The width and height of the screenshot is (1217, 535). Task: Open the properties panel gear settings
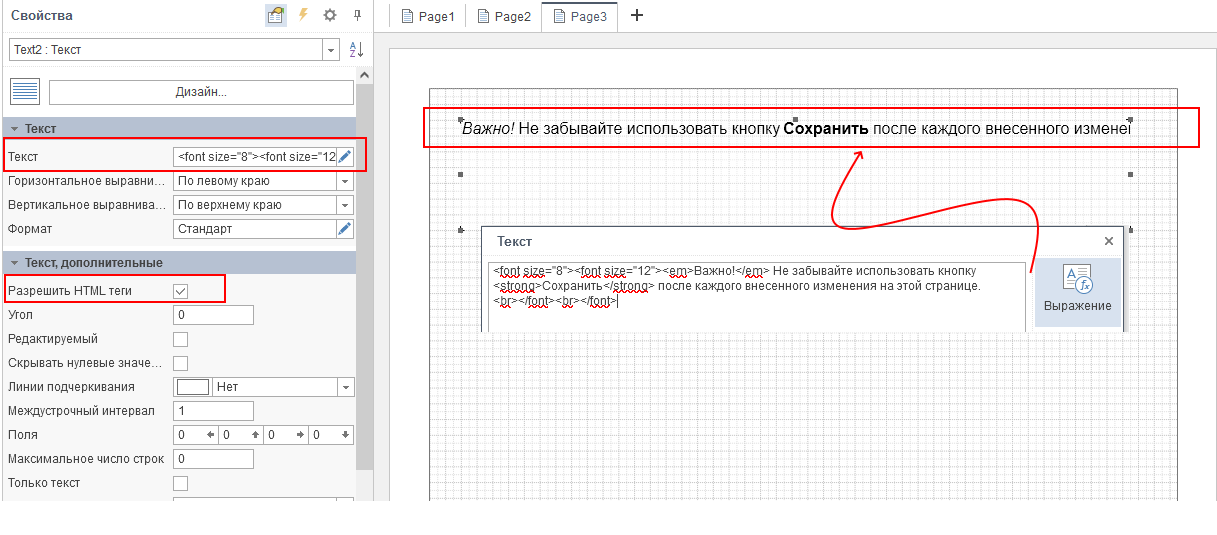pyautogui.click(x=330, y=16)
